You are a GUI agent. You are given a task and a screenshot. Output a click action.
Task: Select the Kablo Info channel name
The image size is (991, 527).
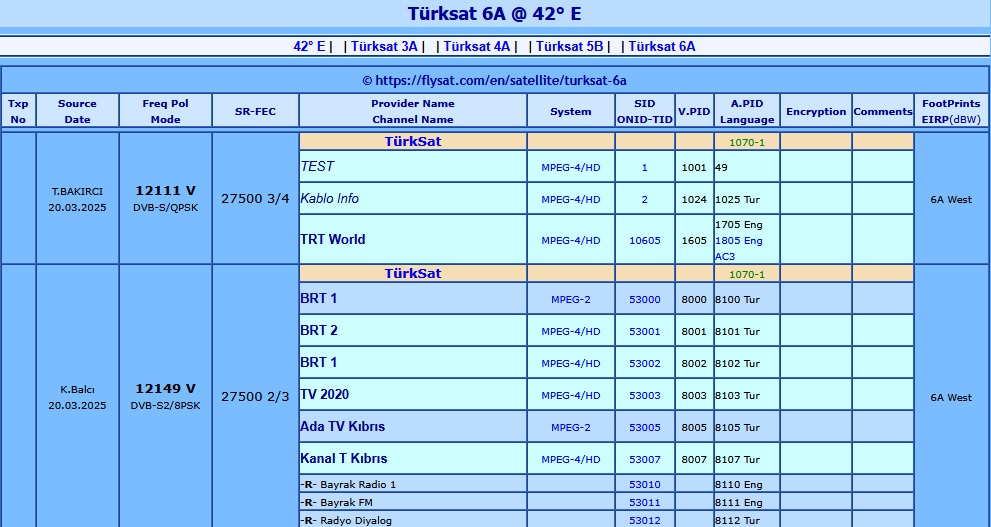[329, 198]
